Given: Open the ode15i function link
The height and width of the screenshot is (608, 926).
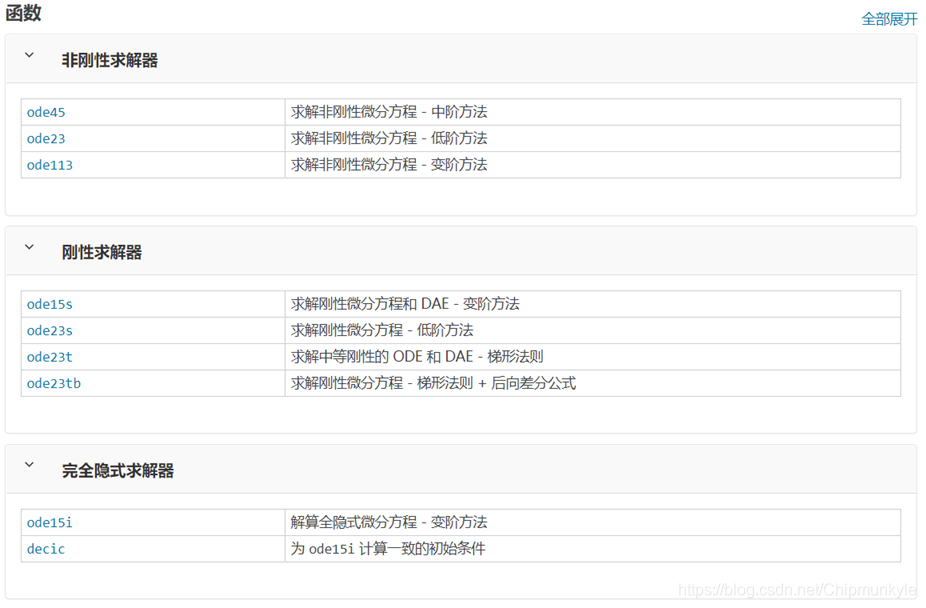Looking at the screenshot, I should tap(50, 522).
